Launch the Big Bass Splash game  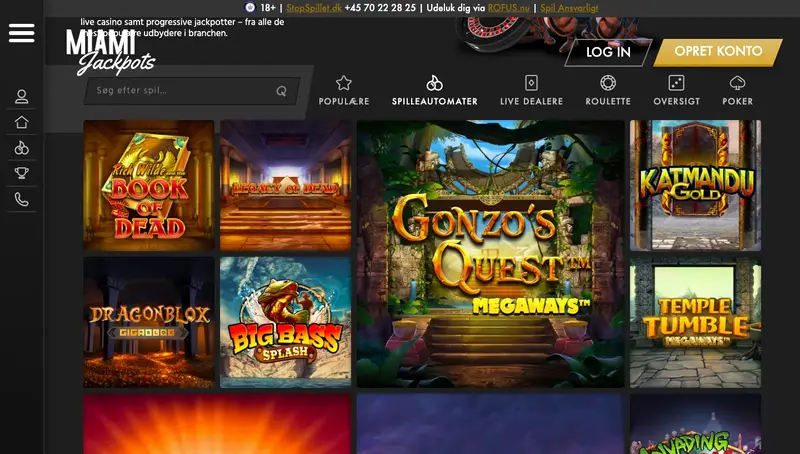point(286,322)
